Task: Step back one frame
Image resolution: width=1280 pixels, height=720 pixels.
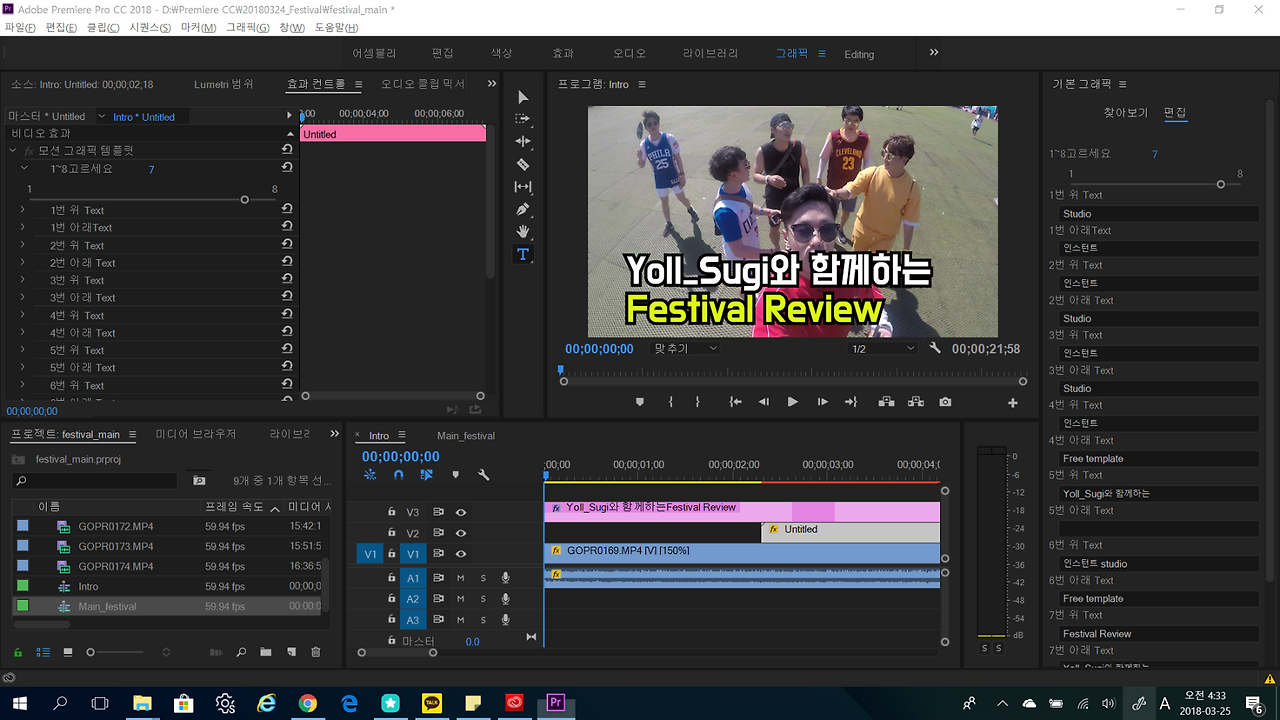Action: (764, 402)
